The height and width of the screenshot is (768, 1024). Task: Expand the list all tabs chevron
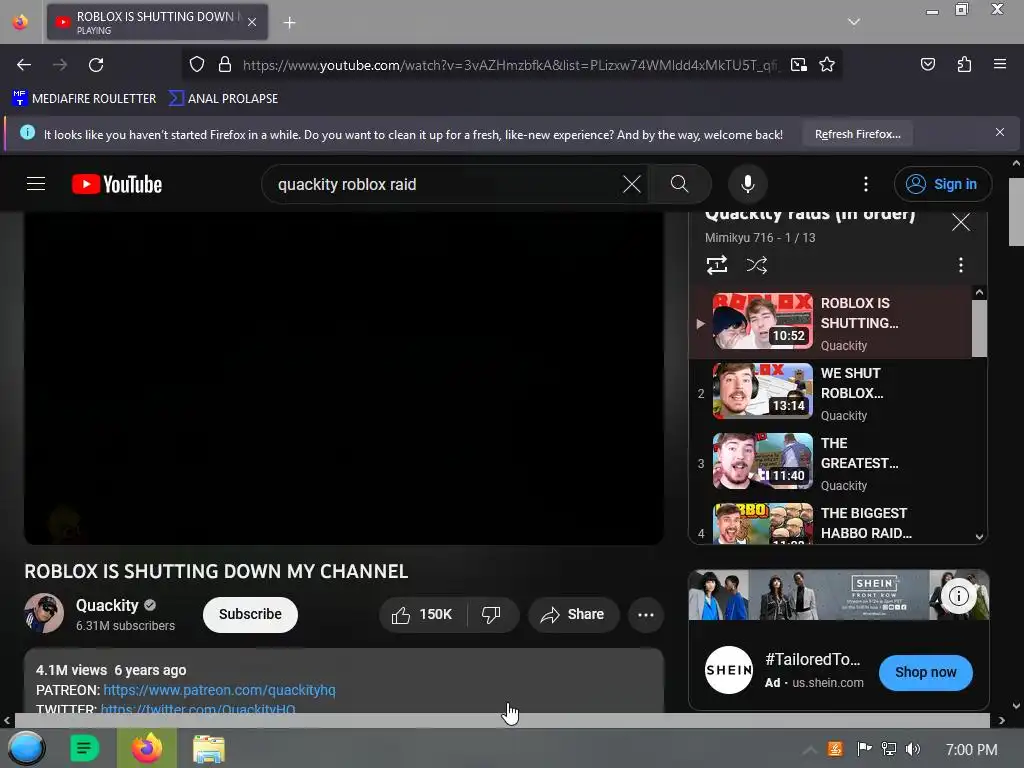click(x=854, y=22)
